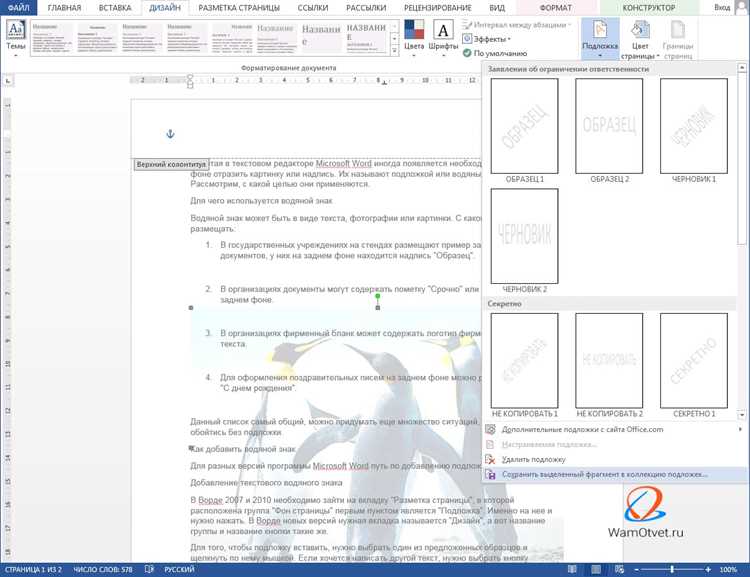Open the Цвета color palette button

tap(414, 38)
